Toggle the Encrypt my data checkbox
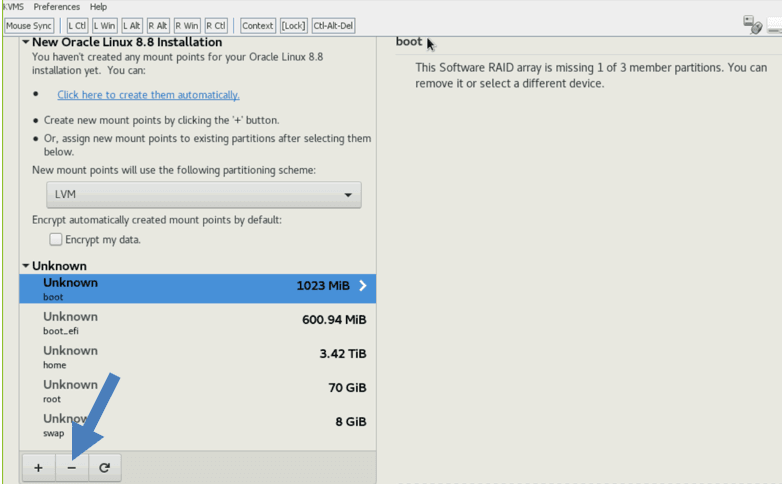 point(55,240)
